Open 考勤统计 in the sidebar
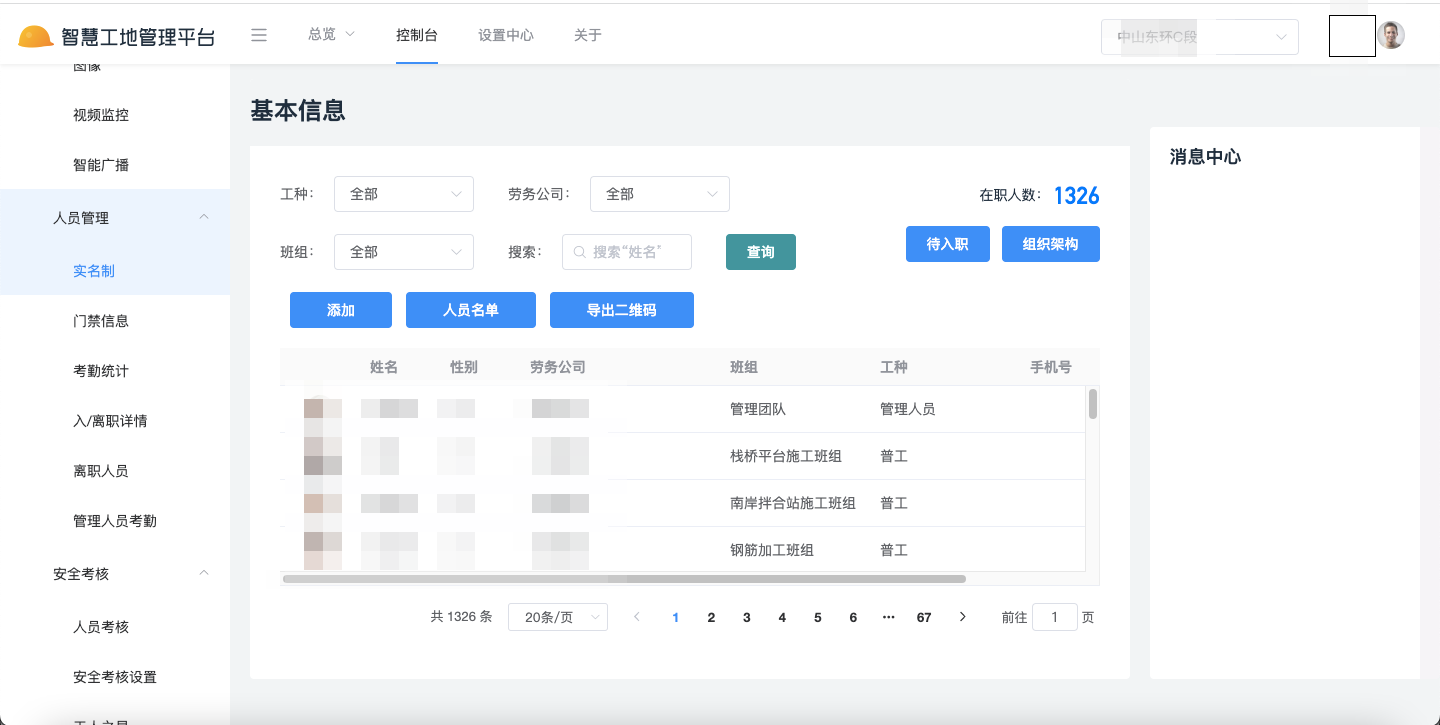This screenshot has width=1440, height=725. [x=101, y=371]
